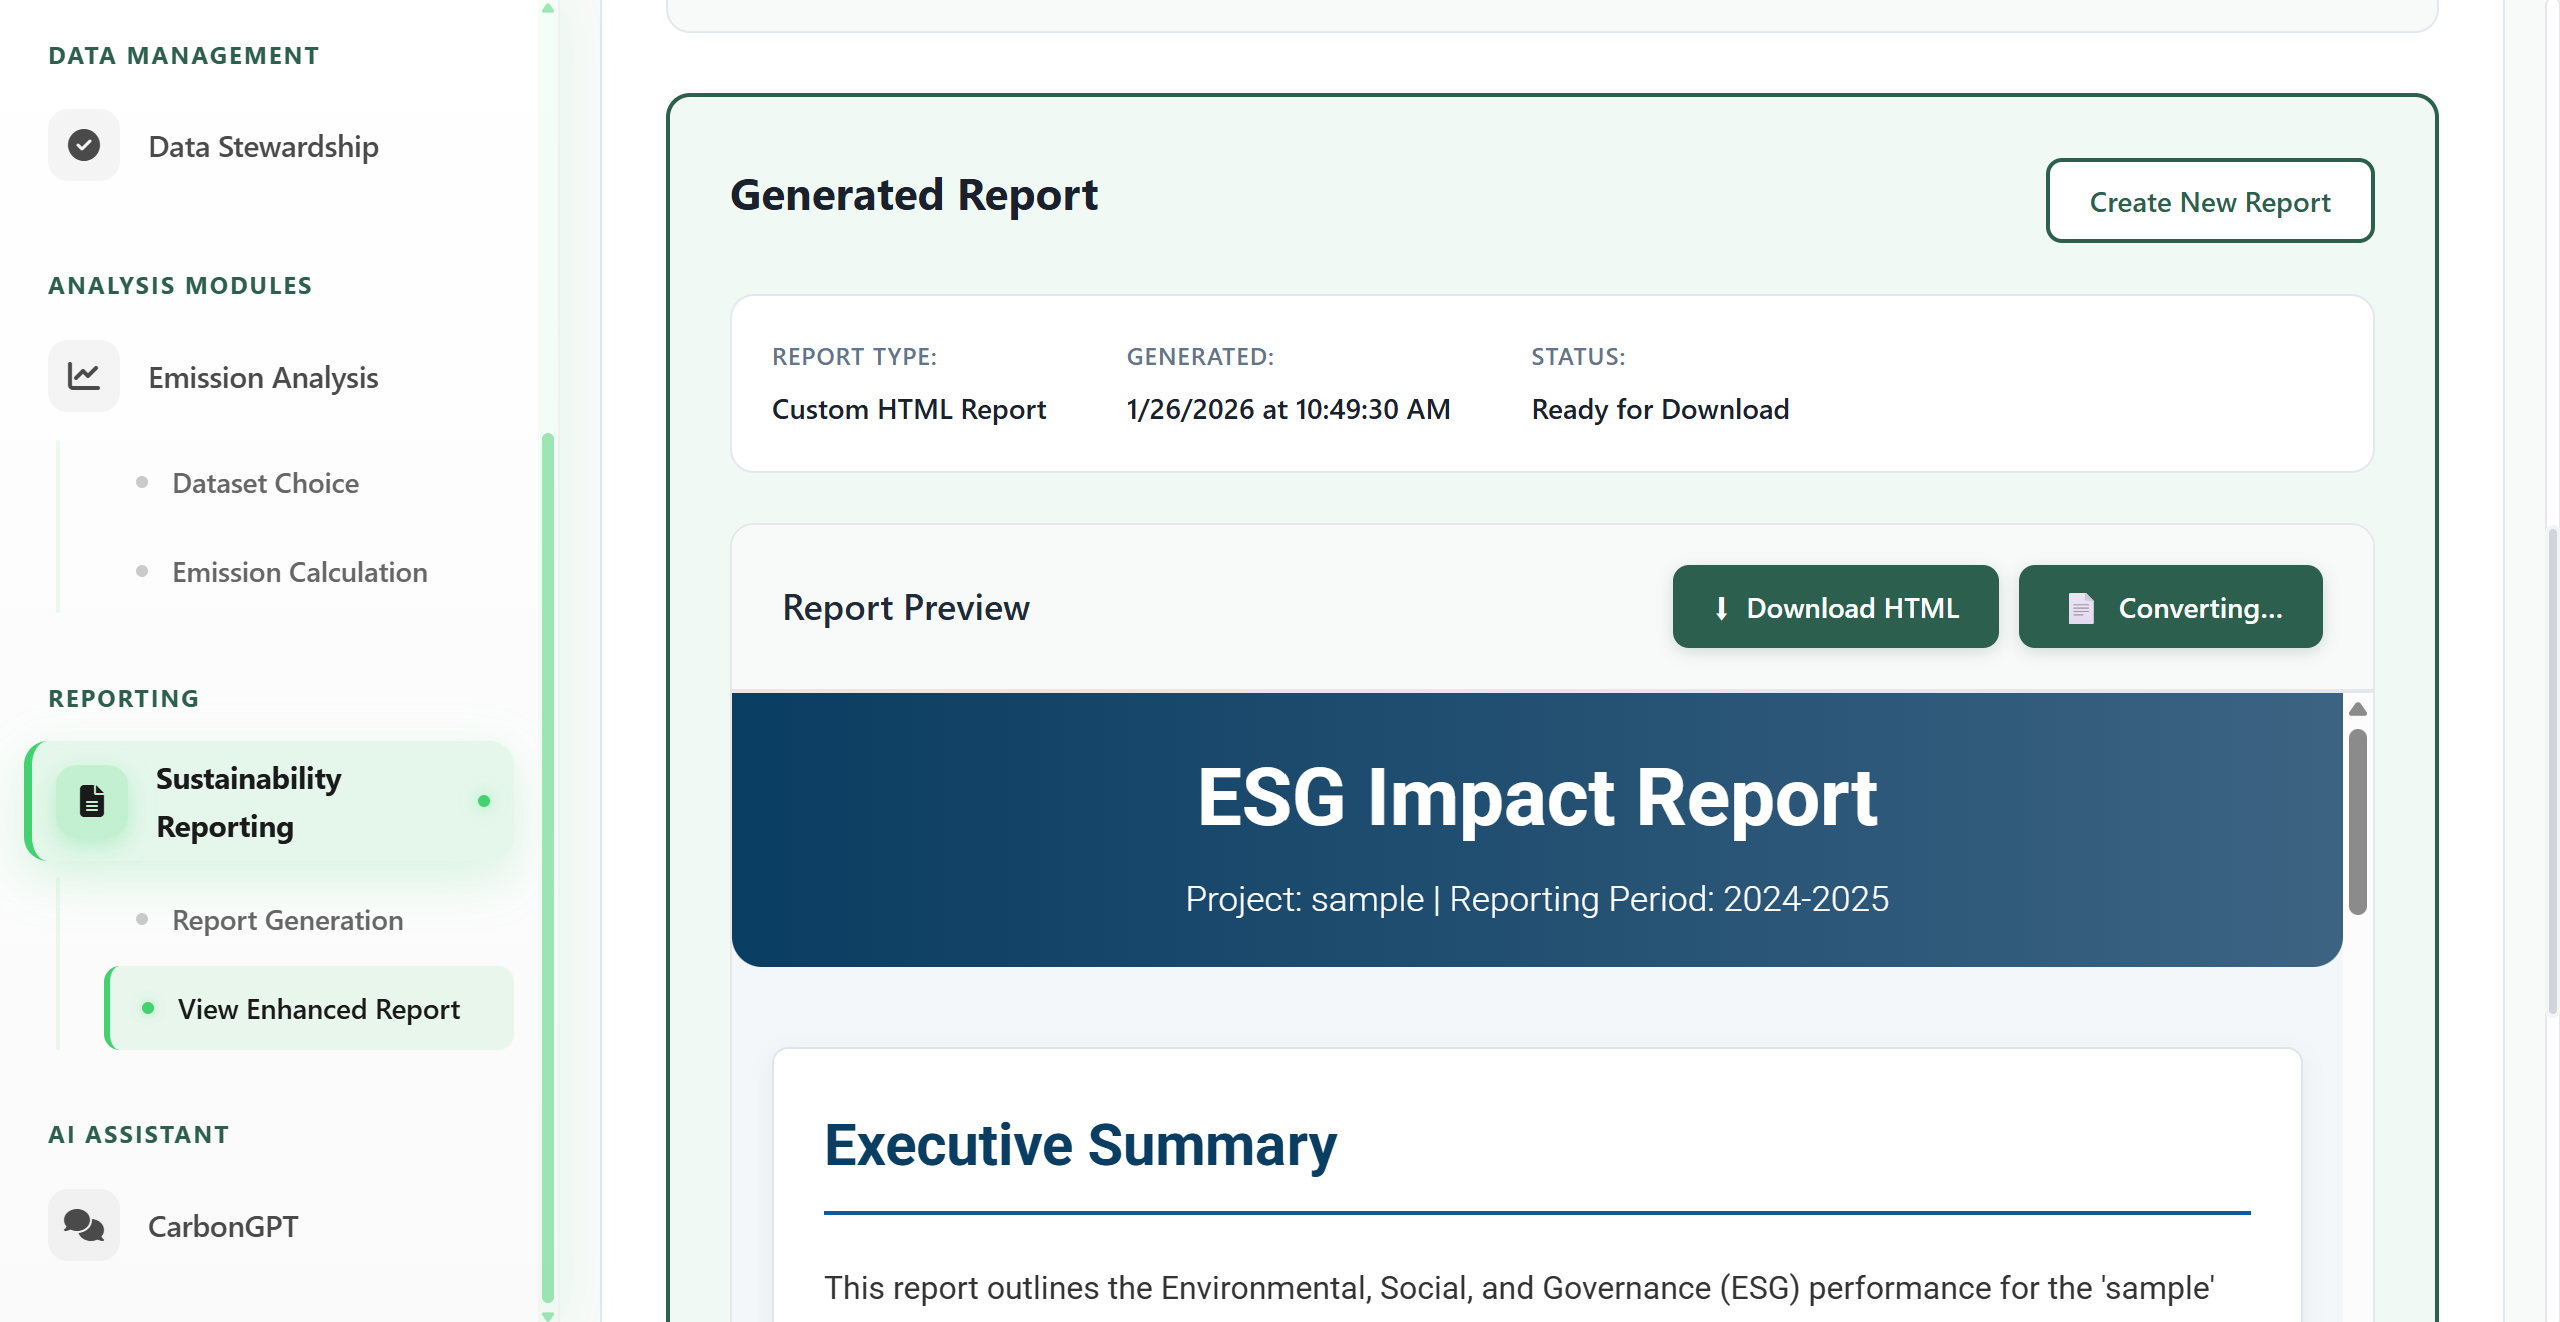
Task: Click the report preview scrollbar thumb
Action: click(2357, 820)
